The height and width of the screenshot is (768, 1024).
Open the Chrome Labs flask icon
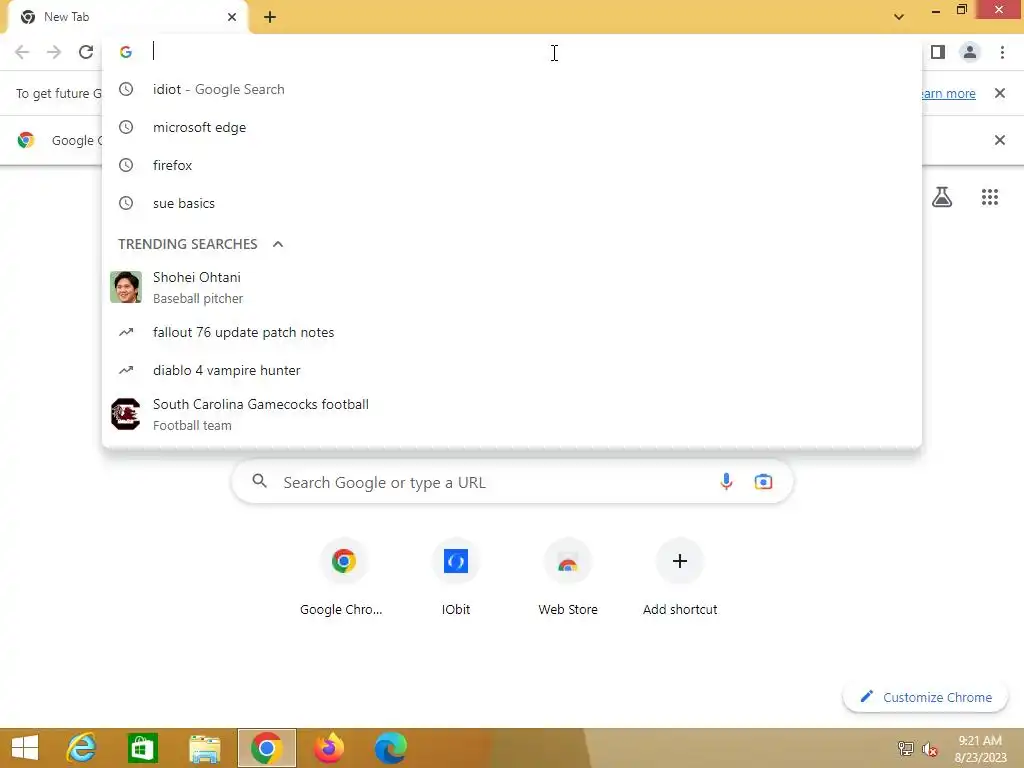pyautogui.click(x=942, y=197)
